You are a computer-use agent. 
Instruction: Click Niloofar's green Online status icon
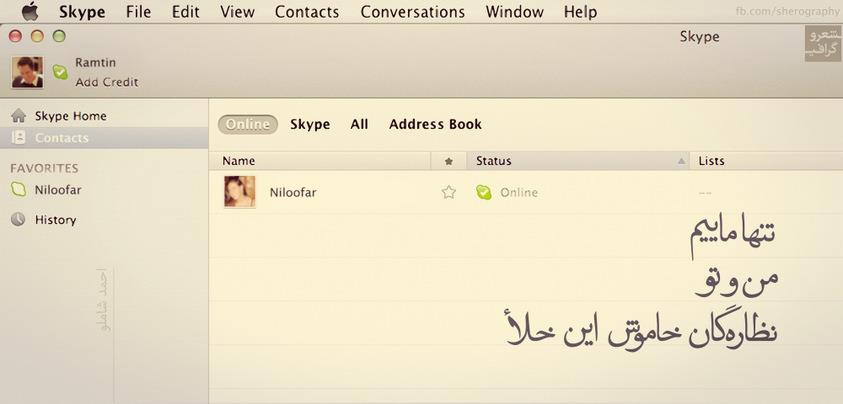coord(483,192)
